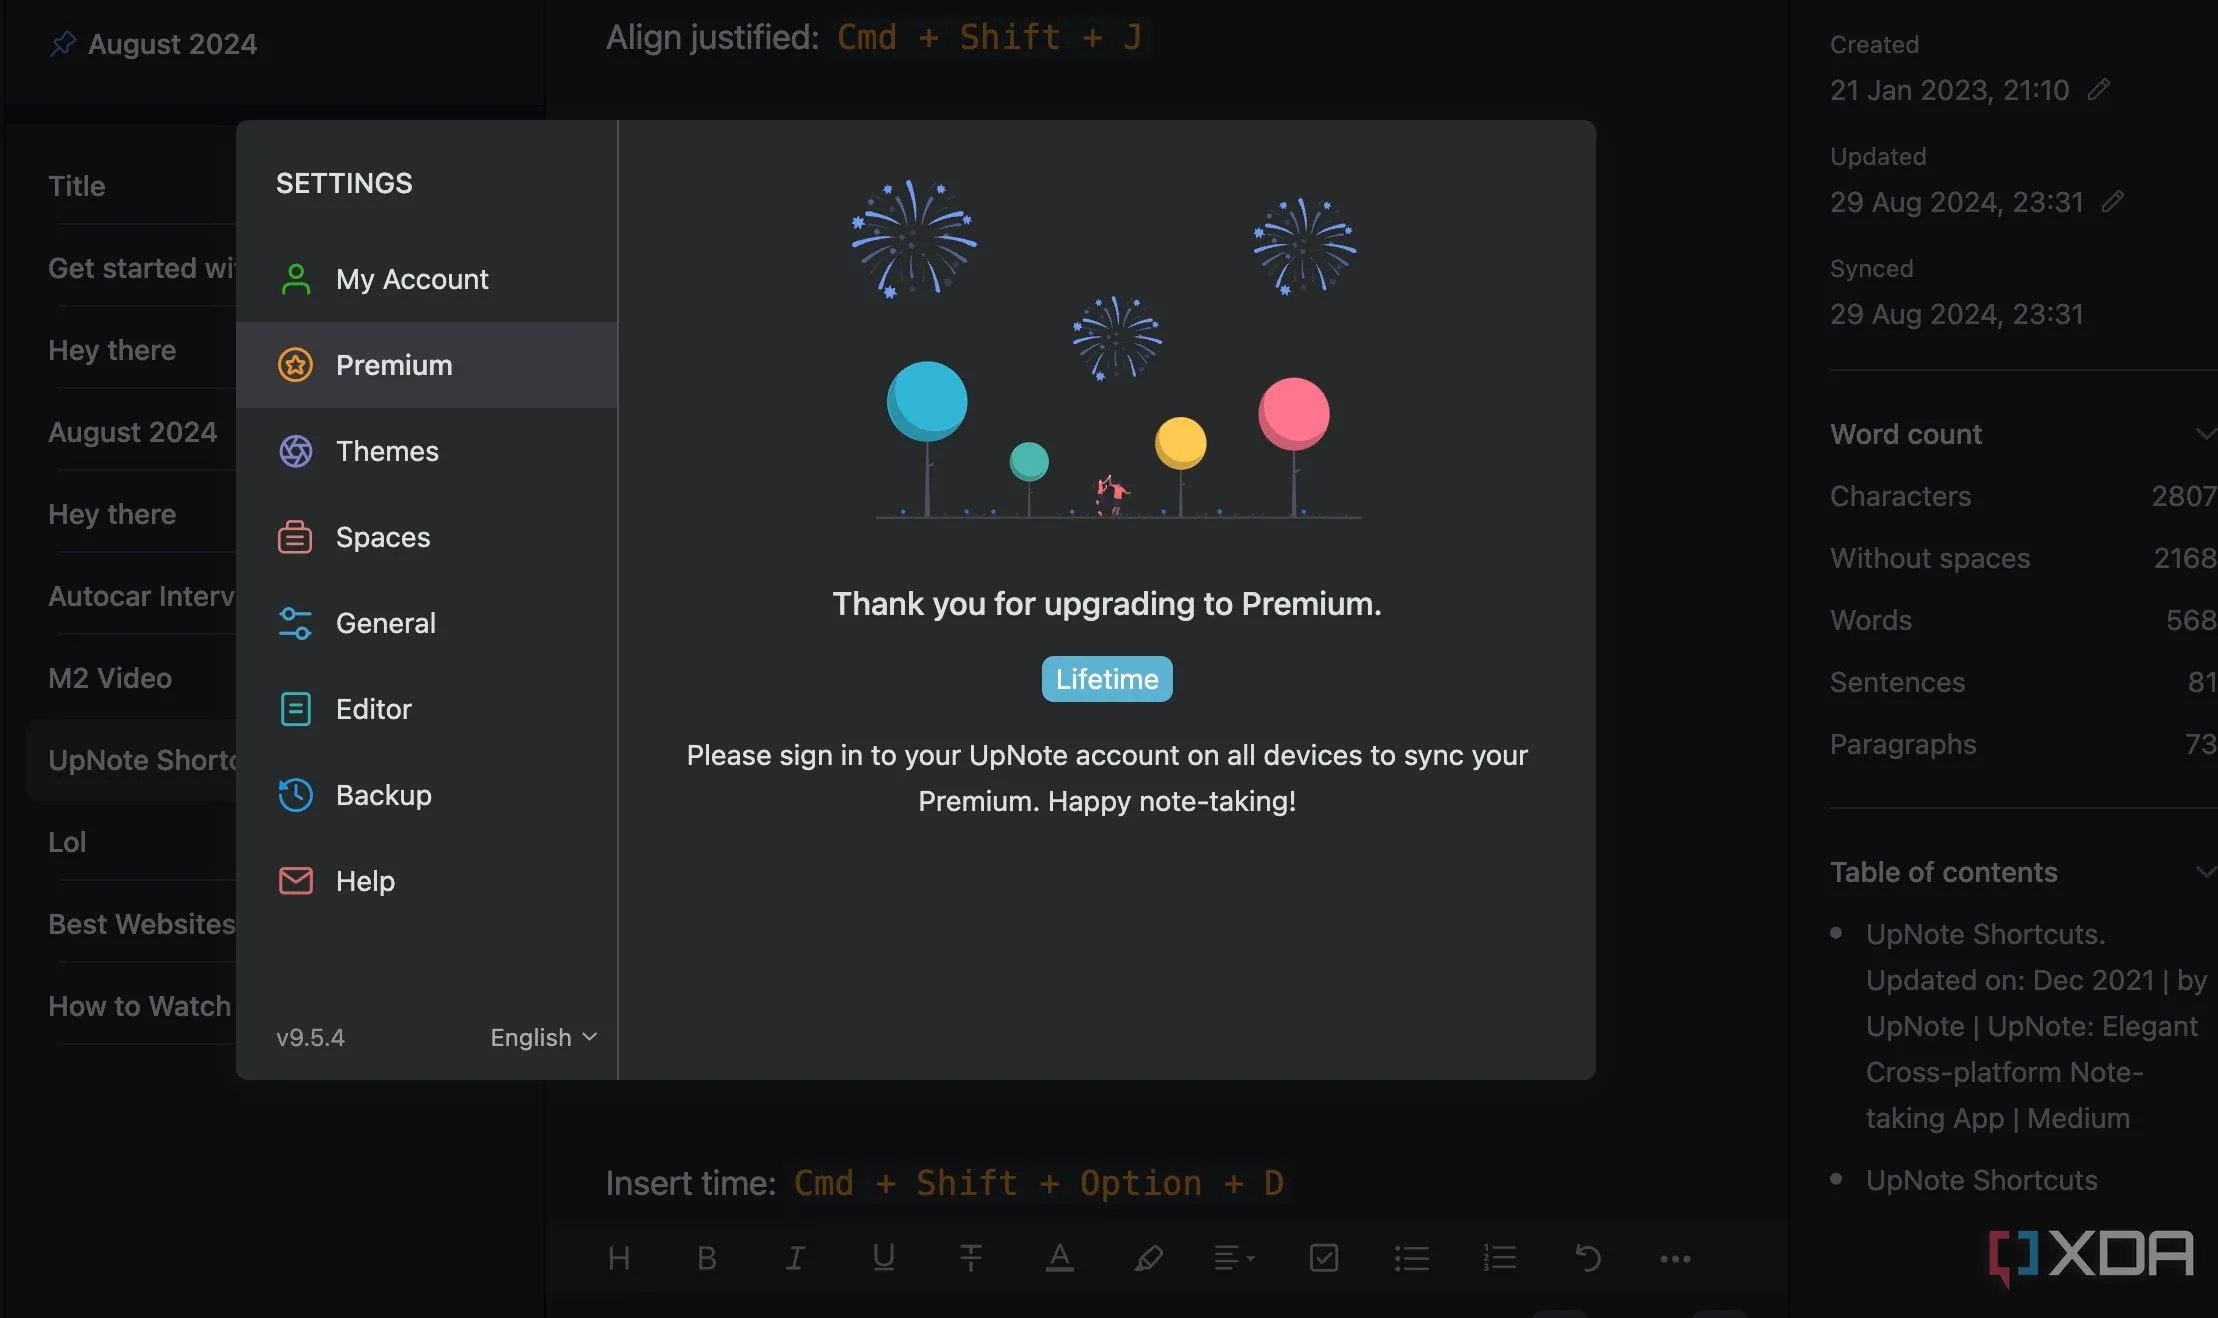
Task: Click the Words count row
Action: coord(2023,620)
